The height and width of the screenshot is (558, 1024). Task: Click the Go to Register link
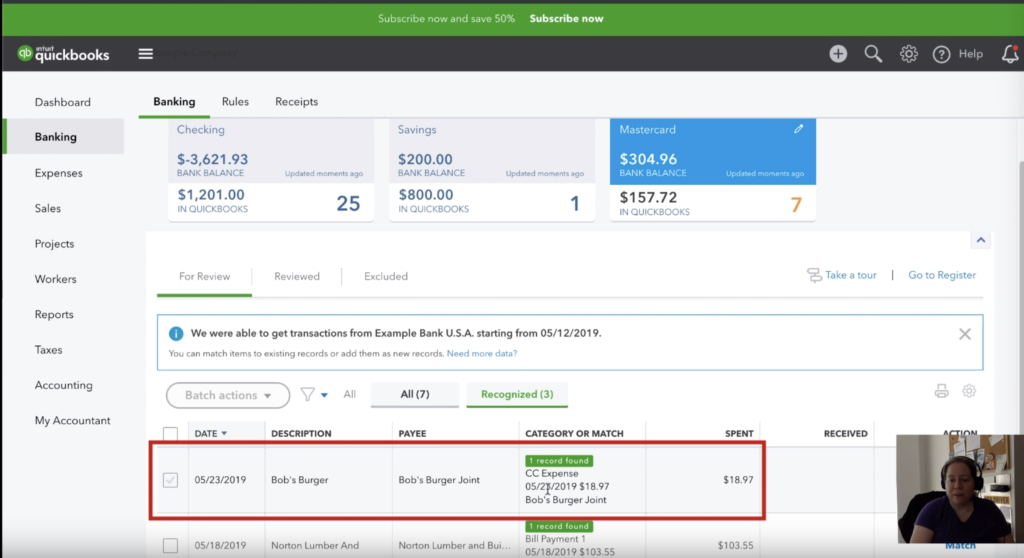pos(942,275)
